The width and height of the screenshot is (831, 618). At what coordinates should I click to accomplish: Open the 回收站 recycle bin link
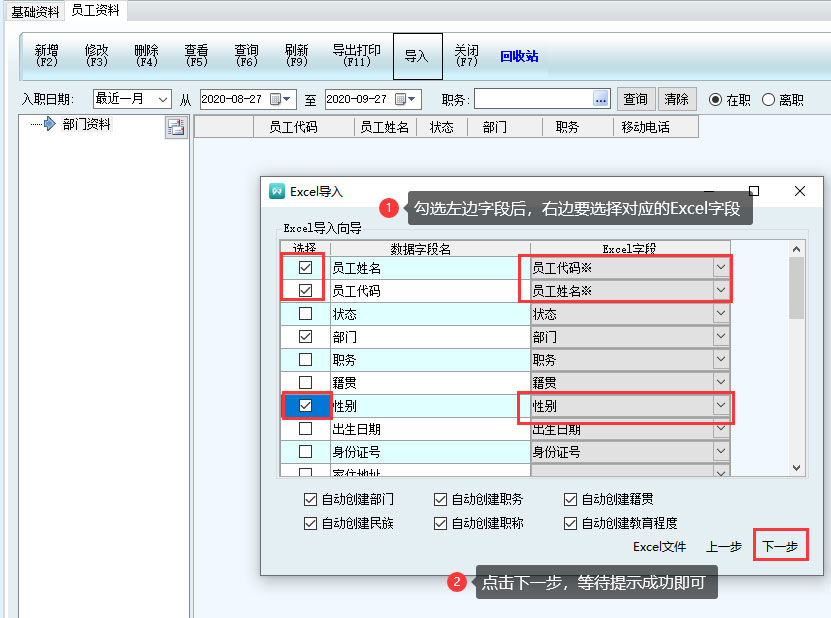click(519, 57)
